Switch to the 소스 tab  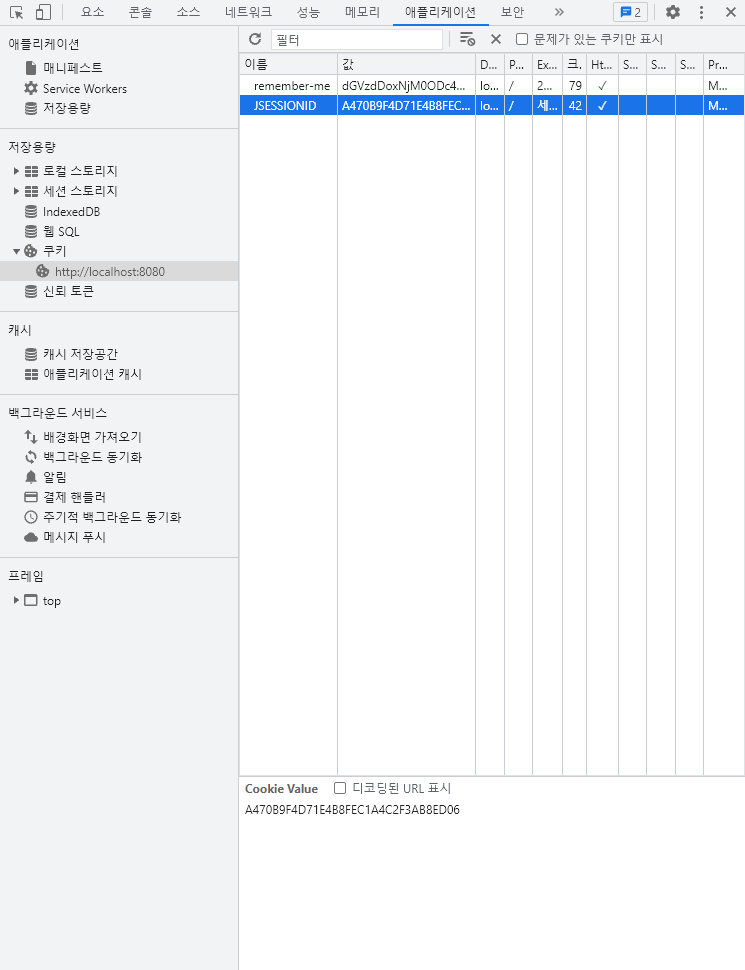(x=188, y=12)
